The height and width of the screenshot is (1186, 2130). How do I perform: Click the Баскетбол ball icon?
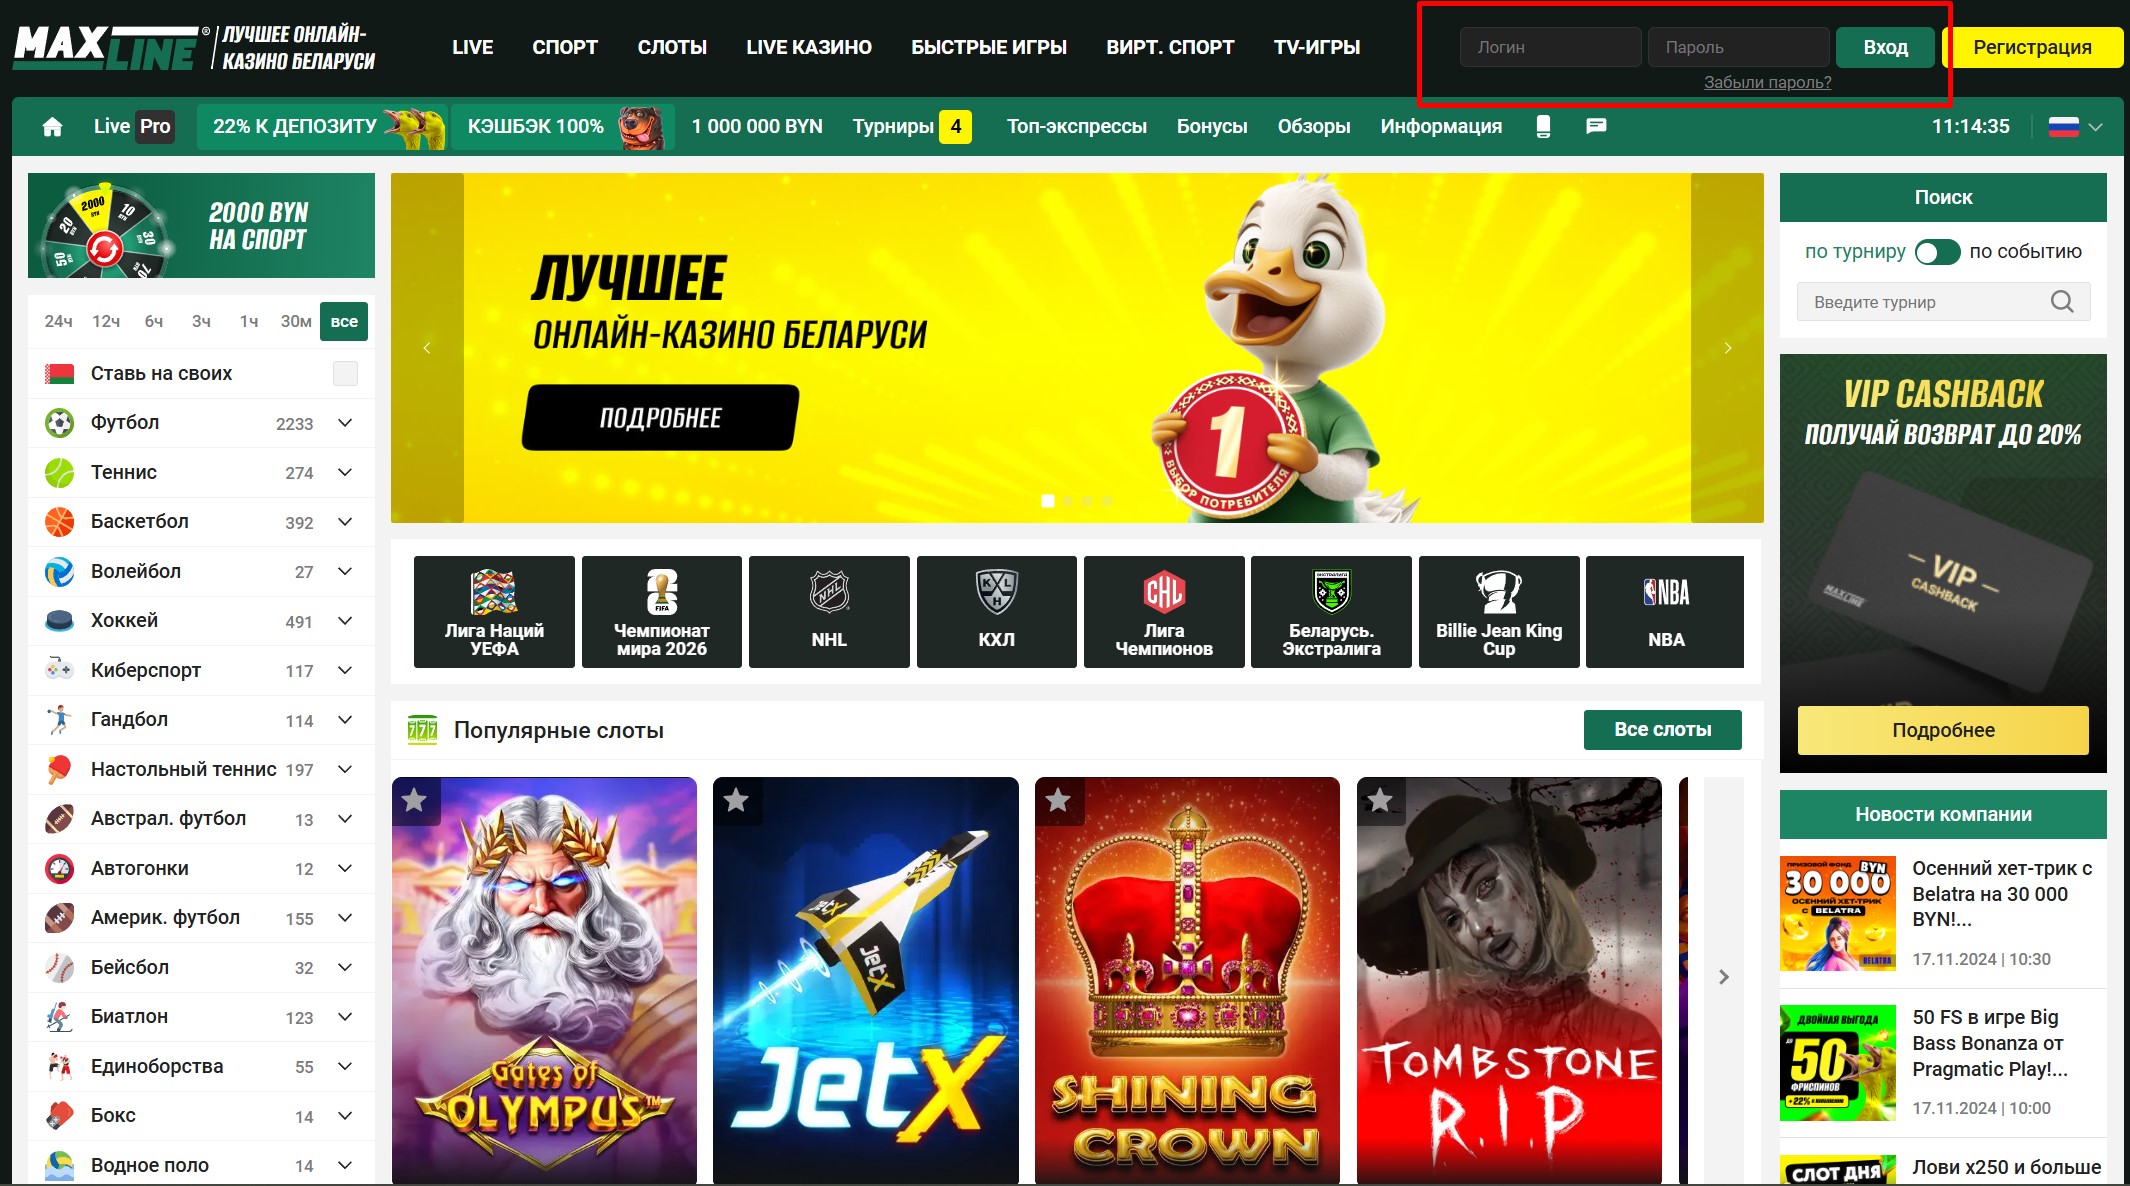click(x=60, y=522)
